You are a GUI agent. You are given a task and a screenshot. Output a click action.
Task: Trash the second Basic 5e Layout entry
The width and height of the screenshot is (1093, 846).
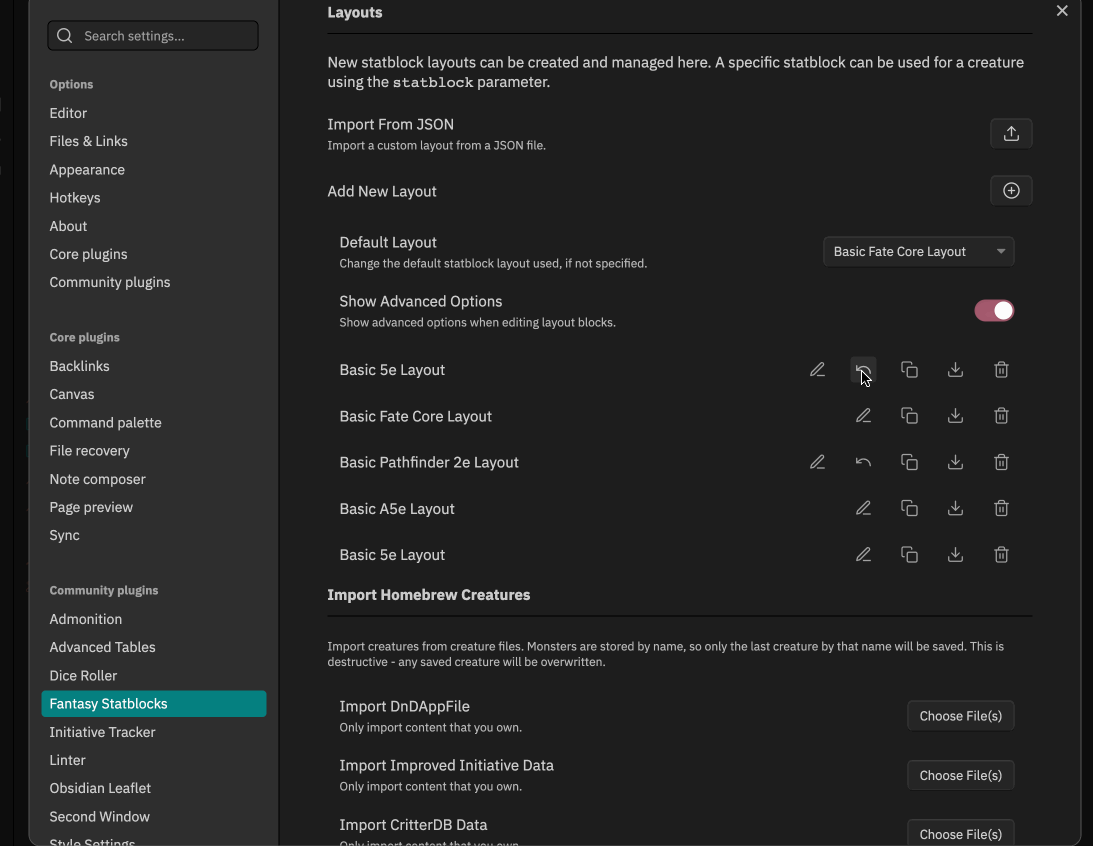coord(1001,554)
